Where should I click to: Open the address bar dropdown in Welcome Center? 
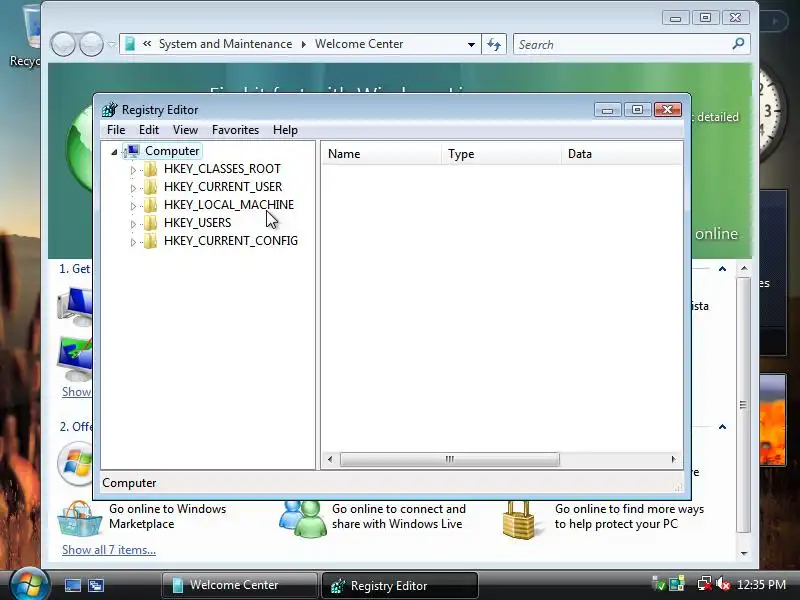[471, 44]
